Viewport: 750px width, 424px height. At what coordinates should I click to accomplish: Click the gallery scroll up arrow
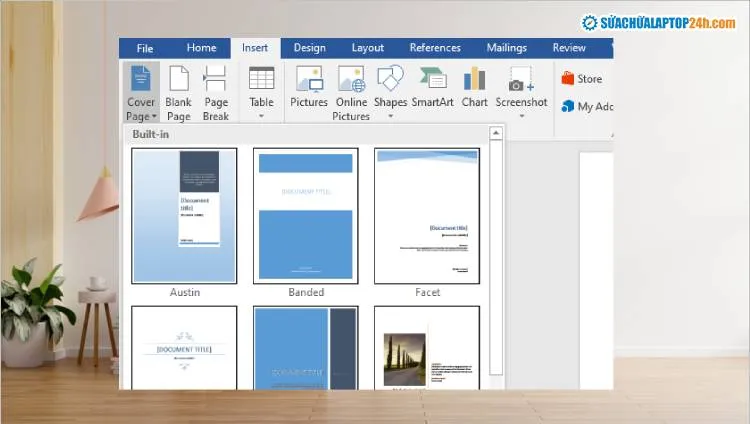(x=496, y=133)
